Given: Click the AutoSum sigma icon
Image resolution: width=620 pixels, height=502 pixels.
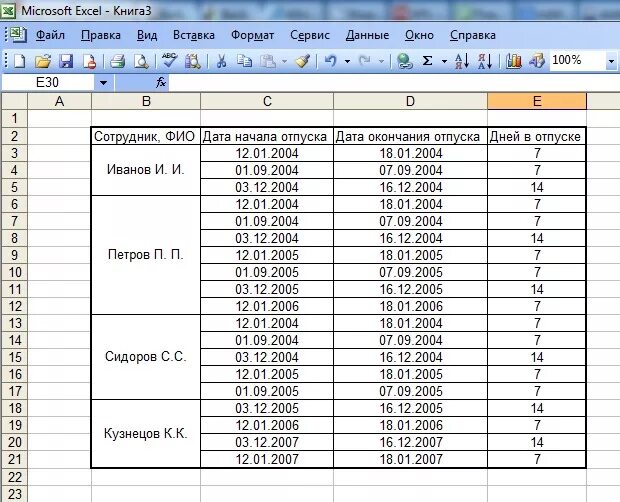Looking at the screenshot, I should point(427,61).
